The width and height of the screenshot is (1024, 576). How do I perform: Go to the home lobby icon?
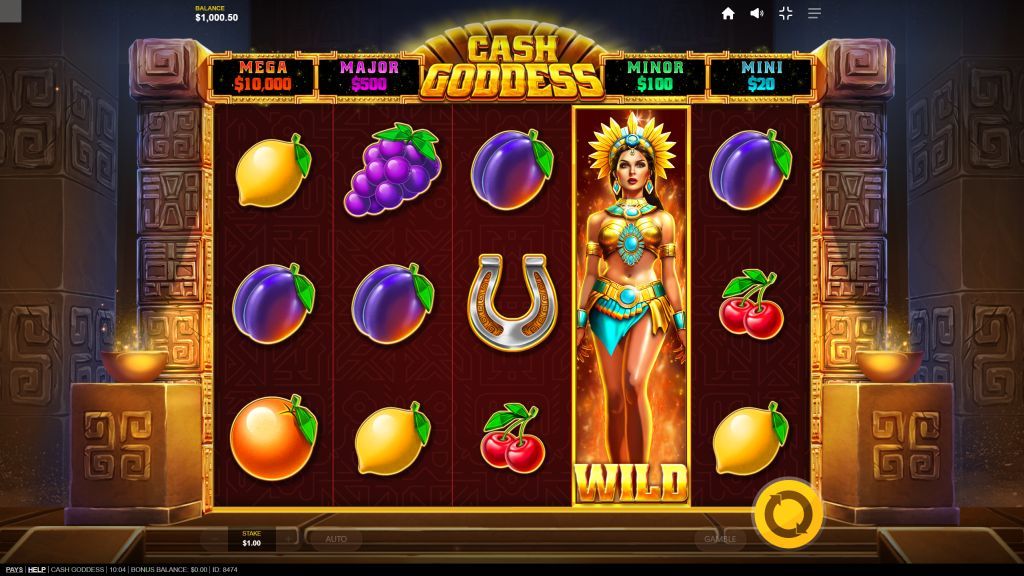[728, 14]
